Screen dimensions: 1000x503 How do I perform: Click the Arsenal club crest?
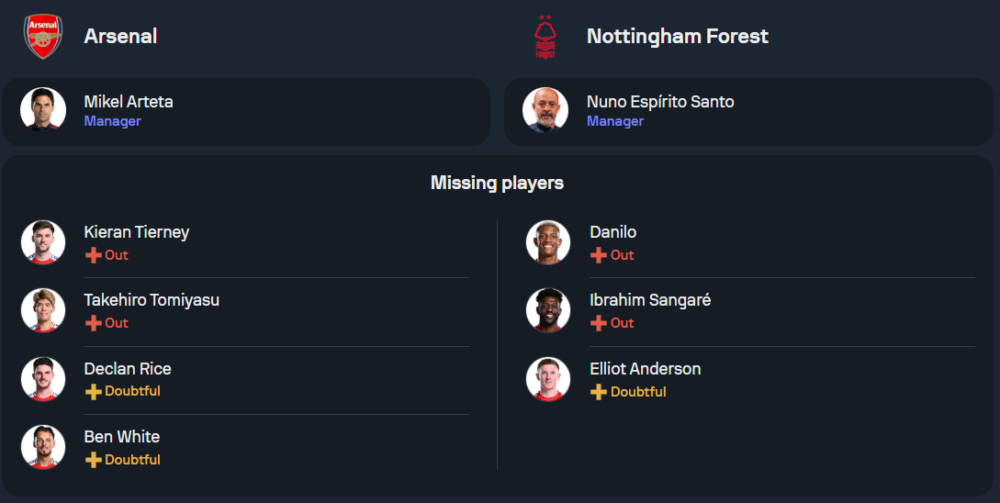(x=43, y=37)
